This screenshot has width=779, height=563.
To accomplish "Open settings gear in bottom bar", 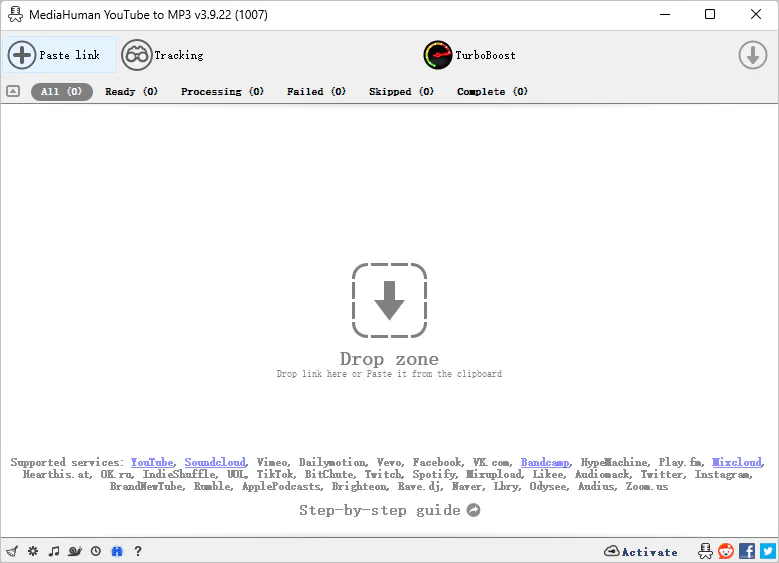I will pos(33,551).
